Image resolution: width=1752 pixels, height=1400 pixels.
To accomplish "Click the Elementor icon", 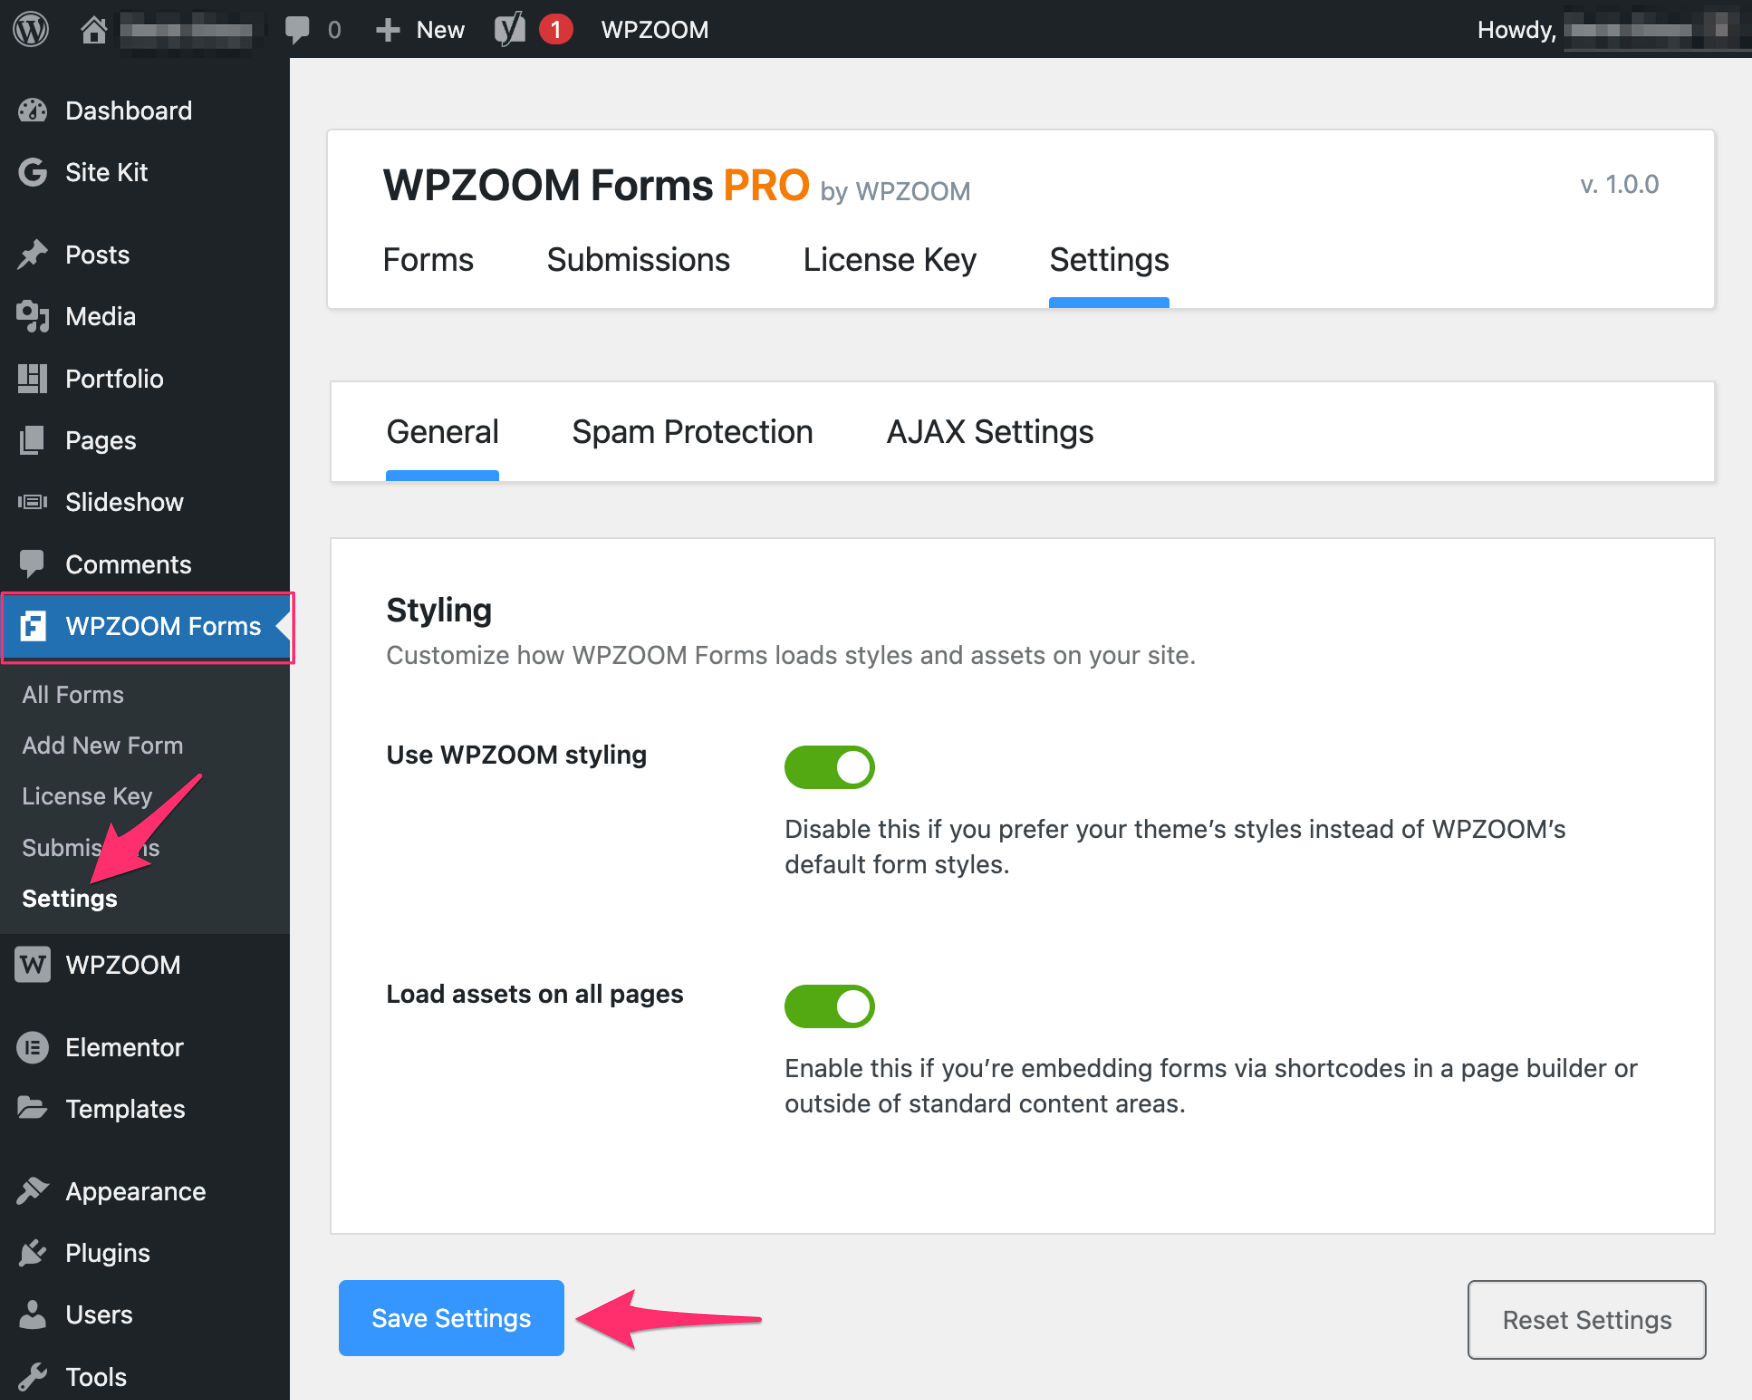I will 33,1047.
